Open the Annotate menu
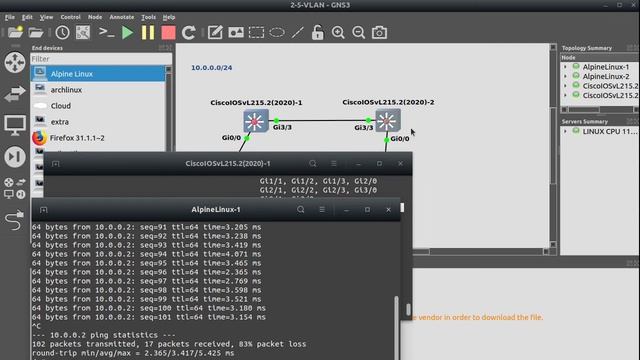This screenshot has width=640, height=360. click(x=122, y=17)
